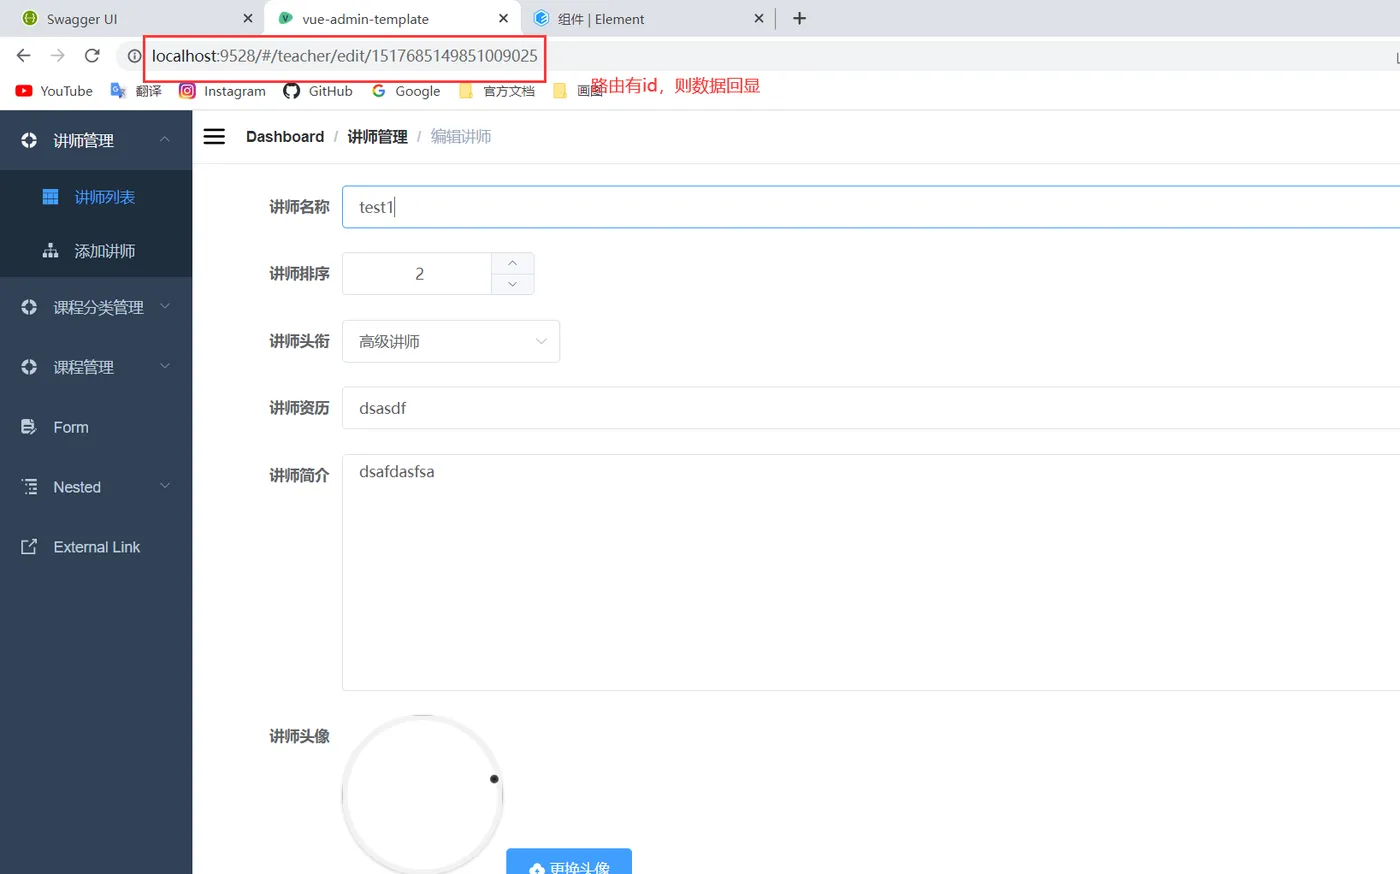
Task: Open 讲师列表 in the sidebar
Action: pos(96,197)
